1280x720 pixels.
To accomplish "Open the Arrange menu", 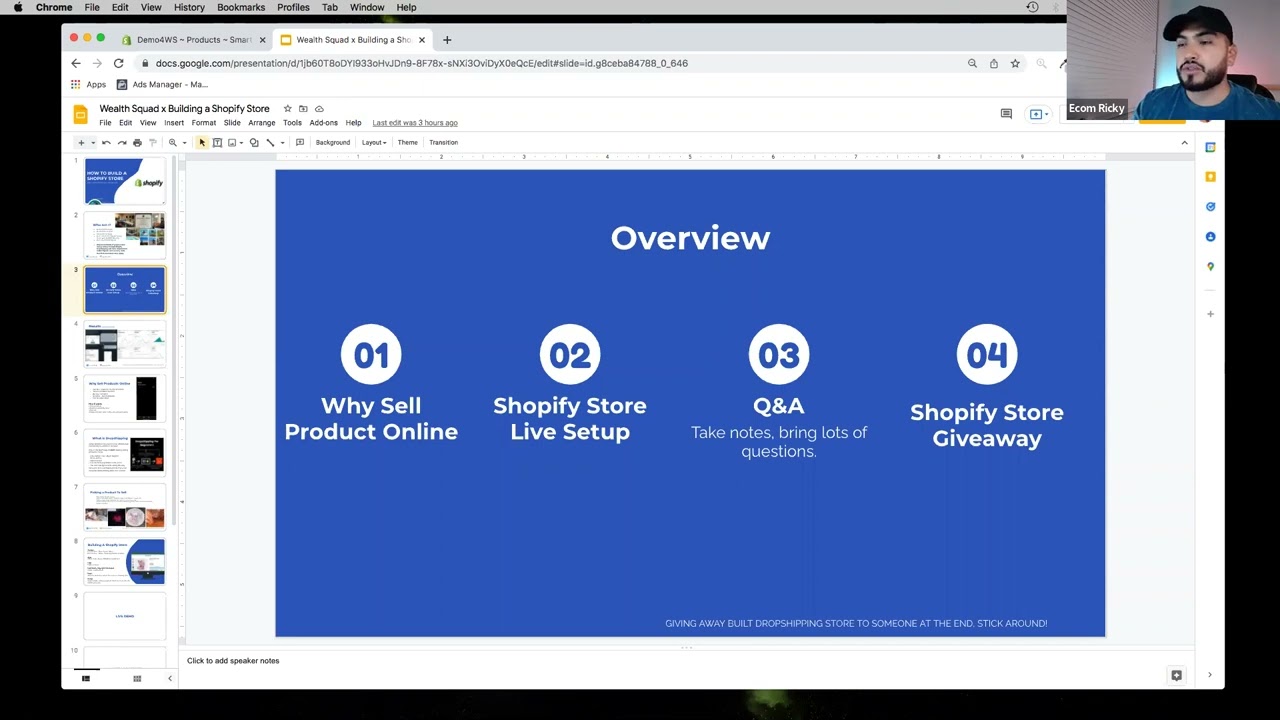I will click(x=262, y=123).
